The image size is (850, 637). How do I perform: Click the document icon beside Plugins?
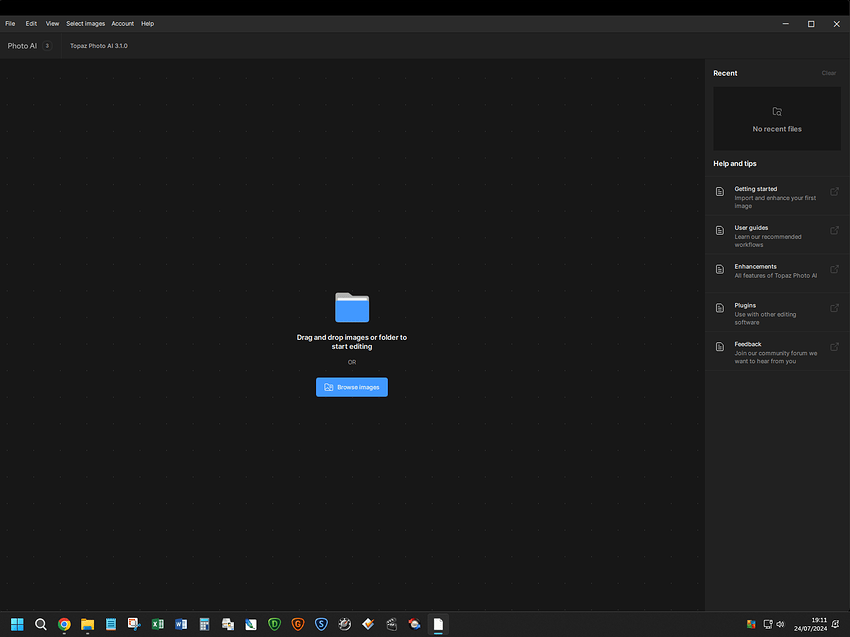click(x=720, y=308)
